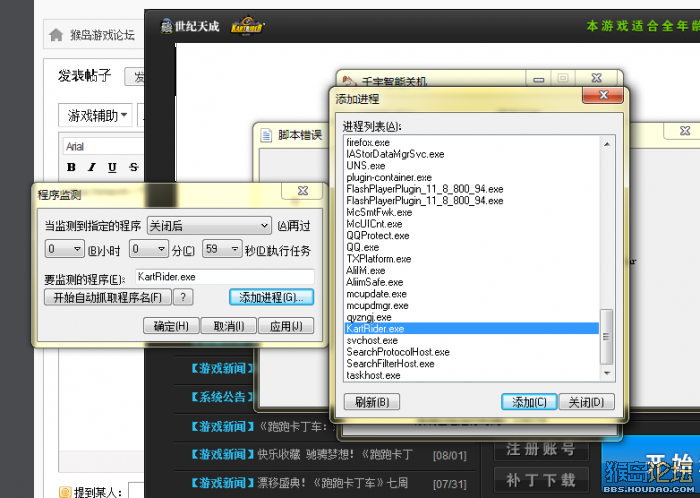
Task: Click the script error document icon
Action: click(267, 135)
